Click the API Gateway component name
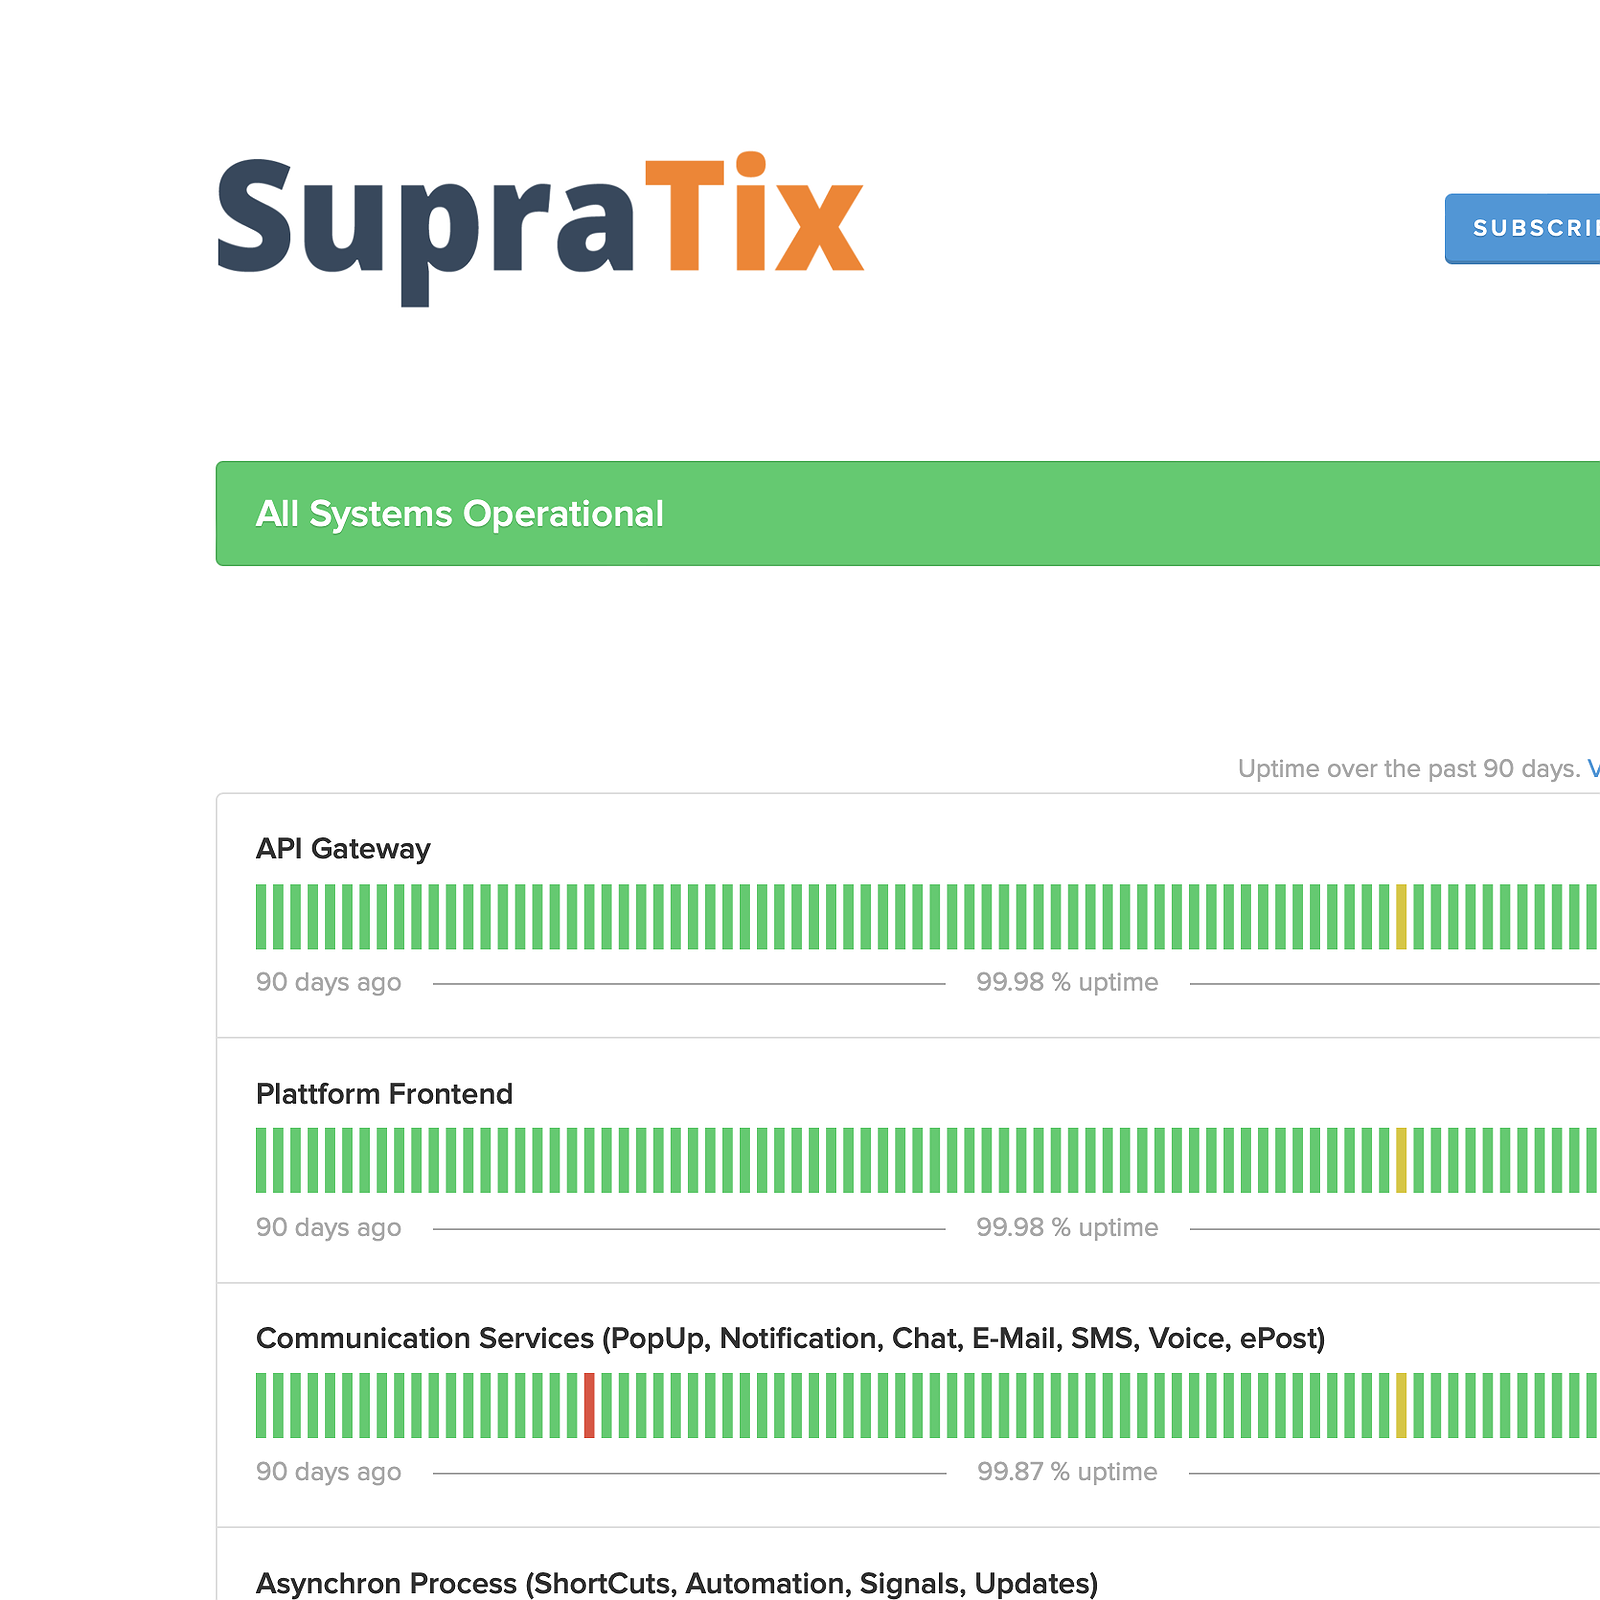The height and width of the screenshot is (1600, 1600). tap(343, 849)
